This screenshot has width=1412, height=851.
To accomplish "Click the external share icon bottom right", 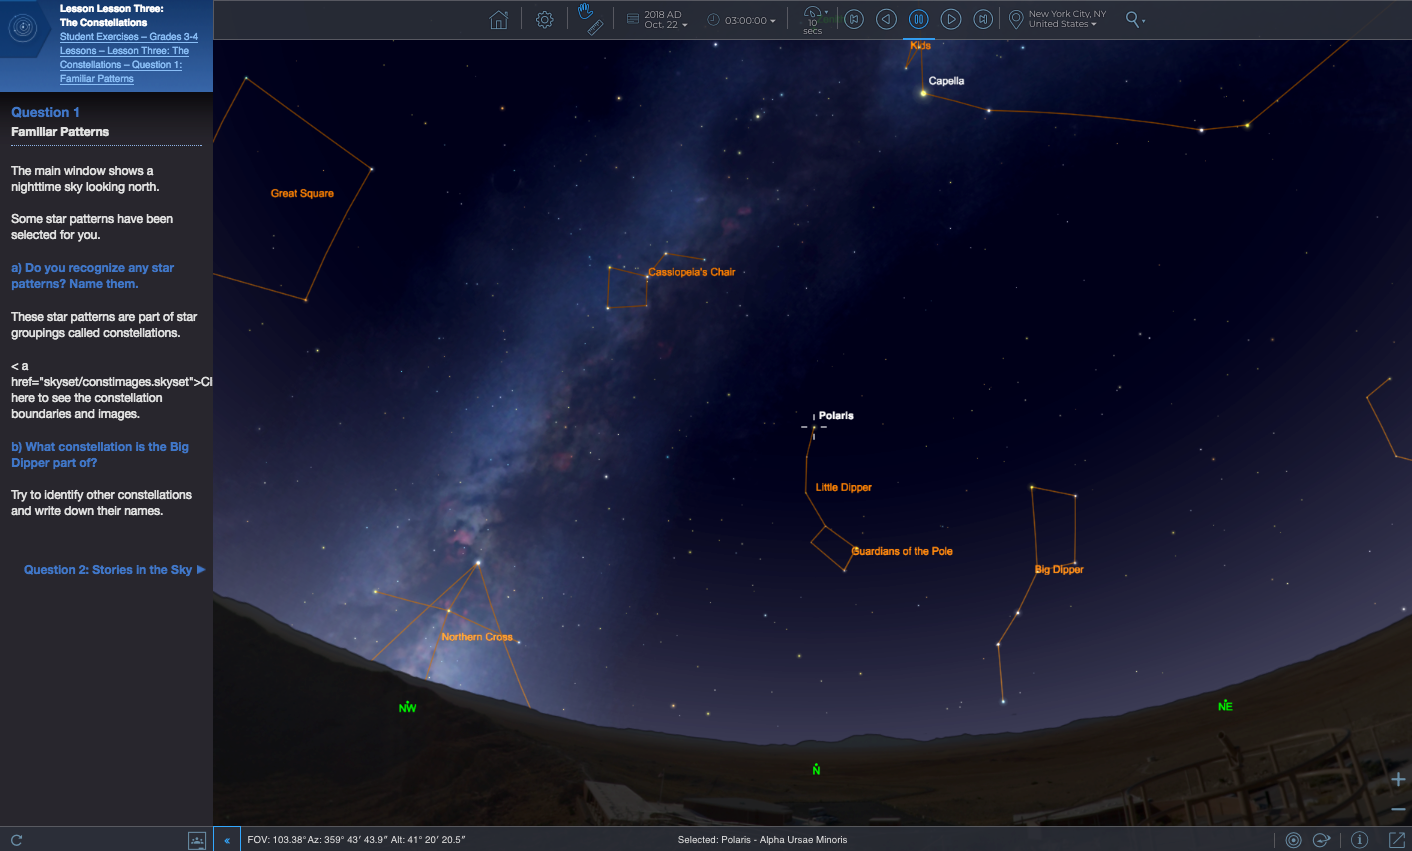I will pyautogui.click(x=1396, y=840).
